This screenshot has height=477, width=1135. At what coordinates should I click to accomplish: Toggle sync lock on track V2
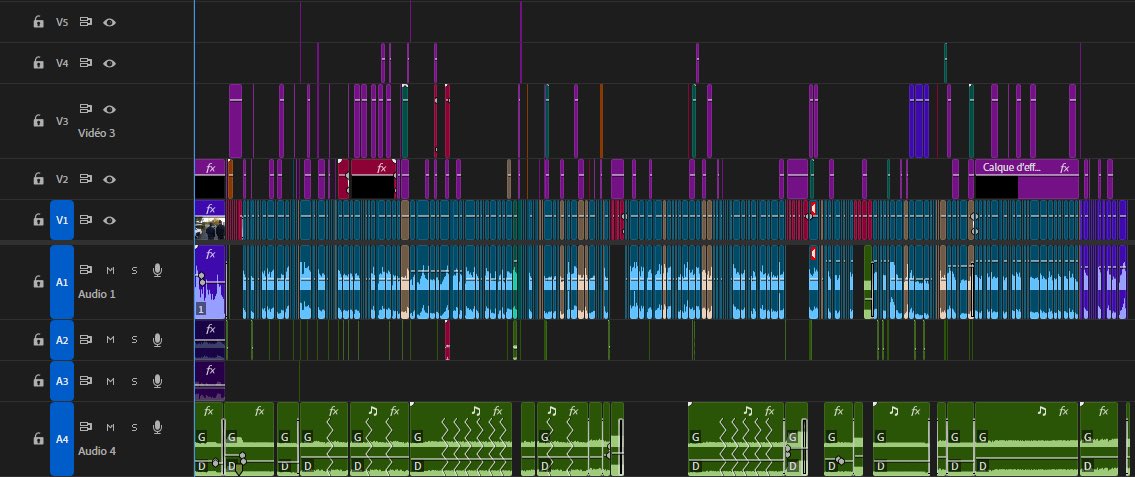pos(85,179)
